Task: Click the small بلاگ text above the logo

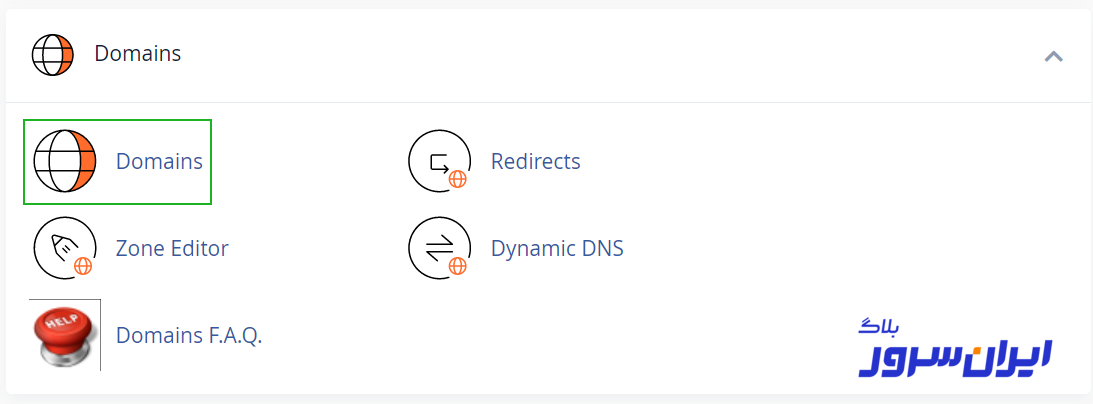Action: tap(880, 327)
